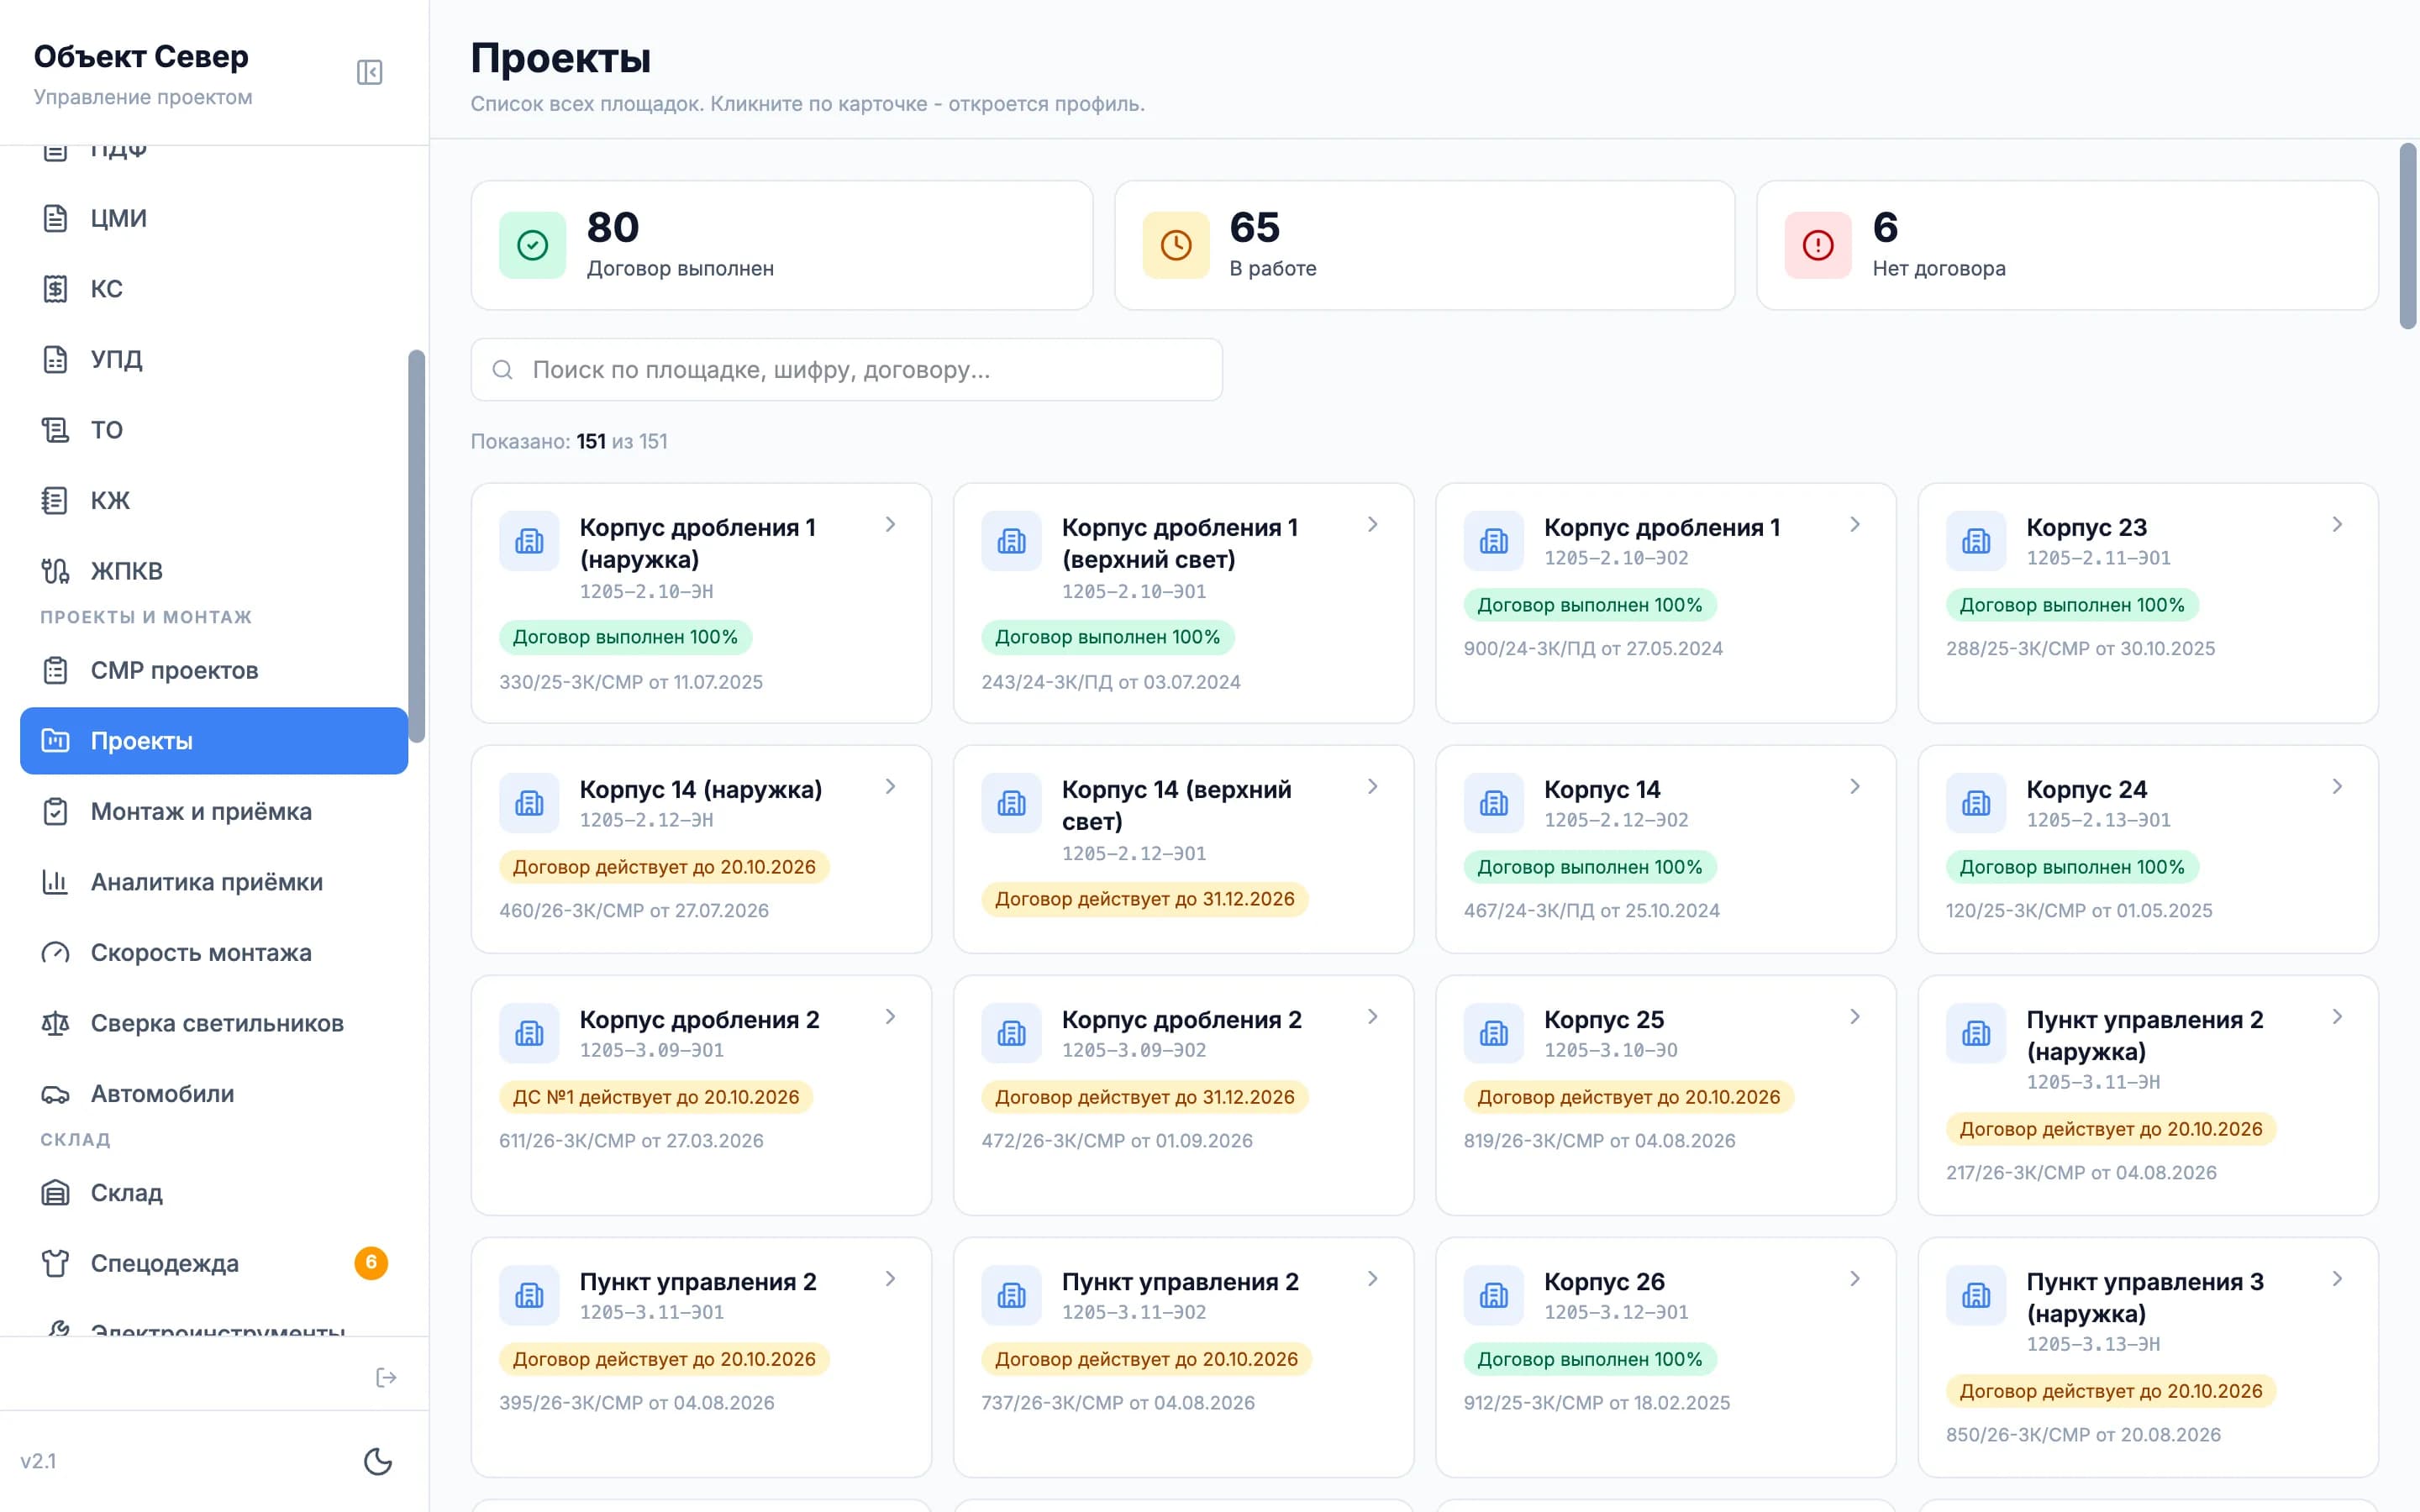Click the Склад warehouse icon

point(55,1193)
